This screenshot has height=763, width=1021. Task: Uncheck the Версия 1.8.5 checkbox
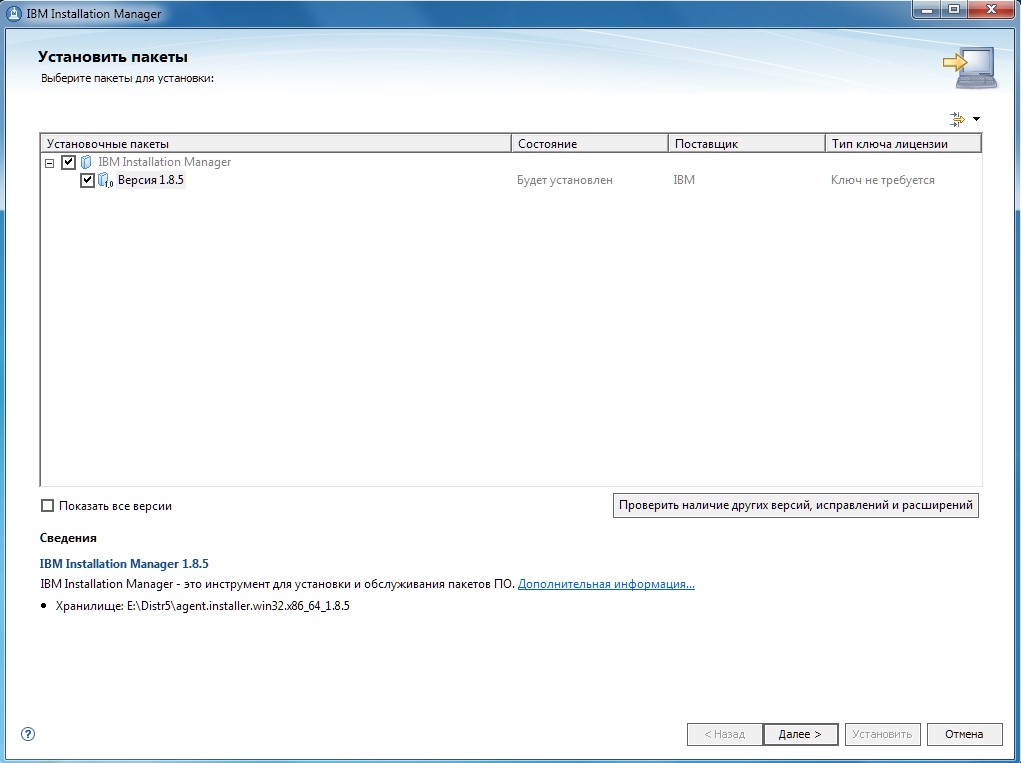[x=87, y=180]
